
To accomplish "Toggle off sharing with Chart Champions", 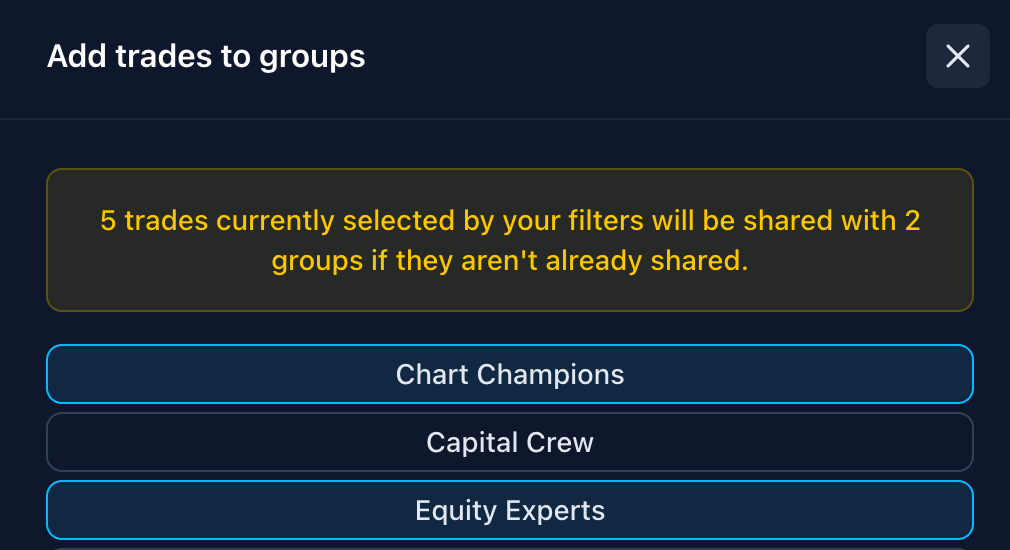I will click(510, 374).
